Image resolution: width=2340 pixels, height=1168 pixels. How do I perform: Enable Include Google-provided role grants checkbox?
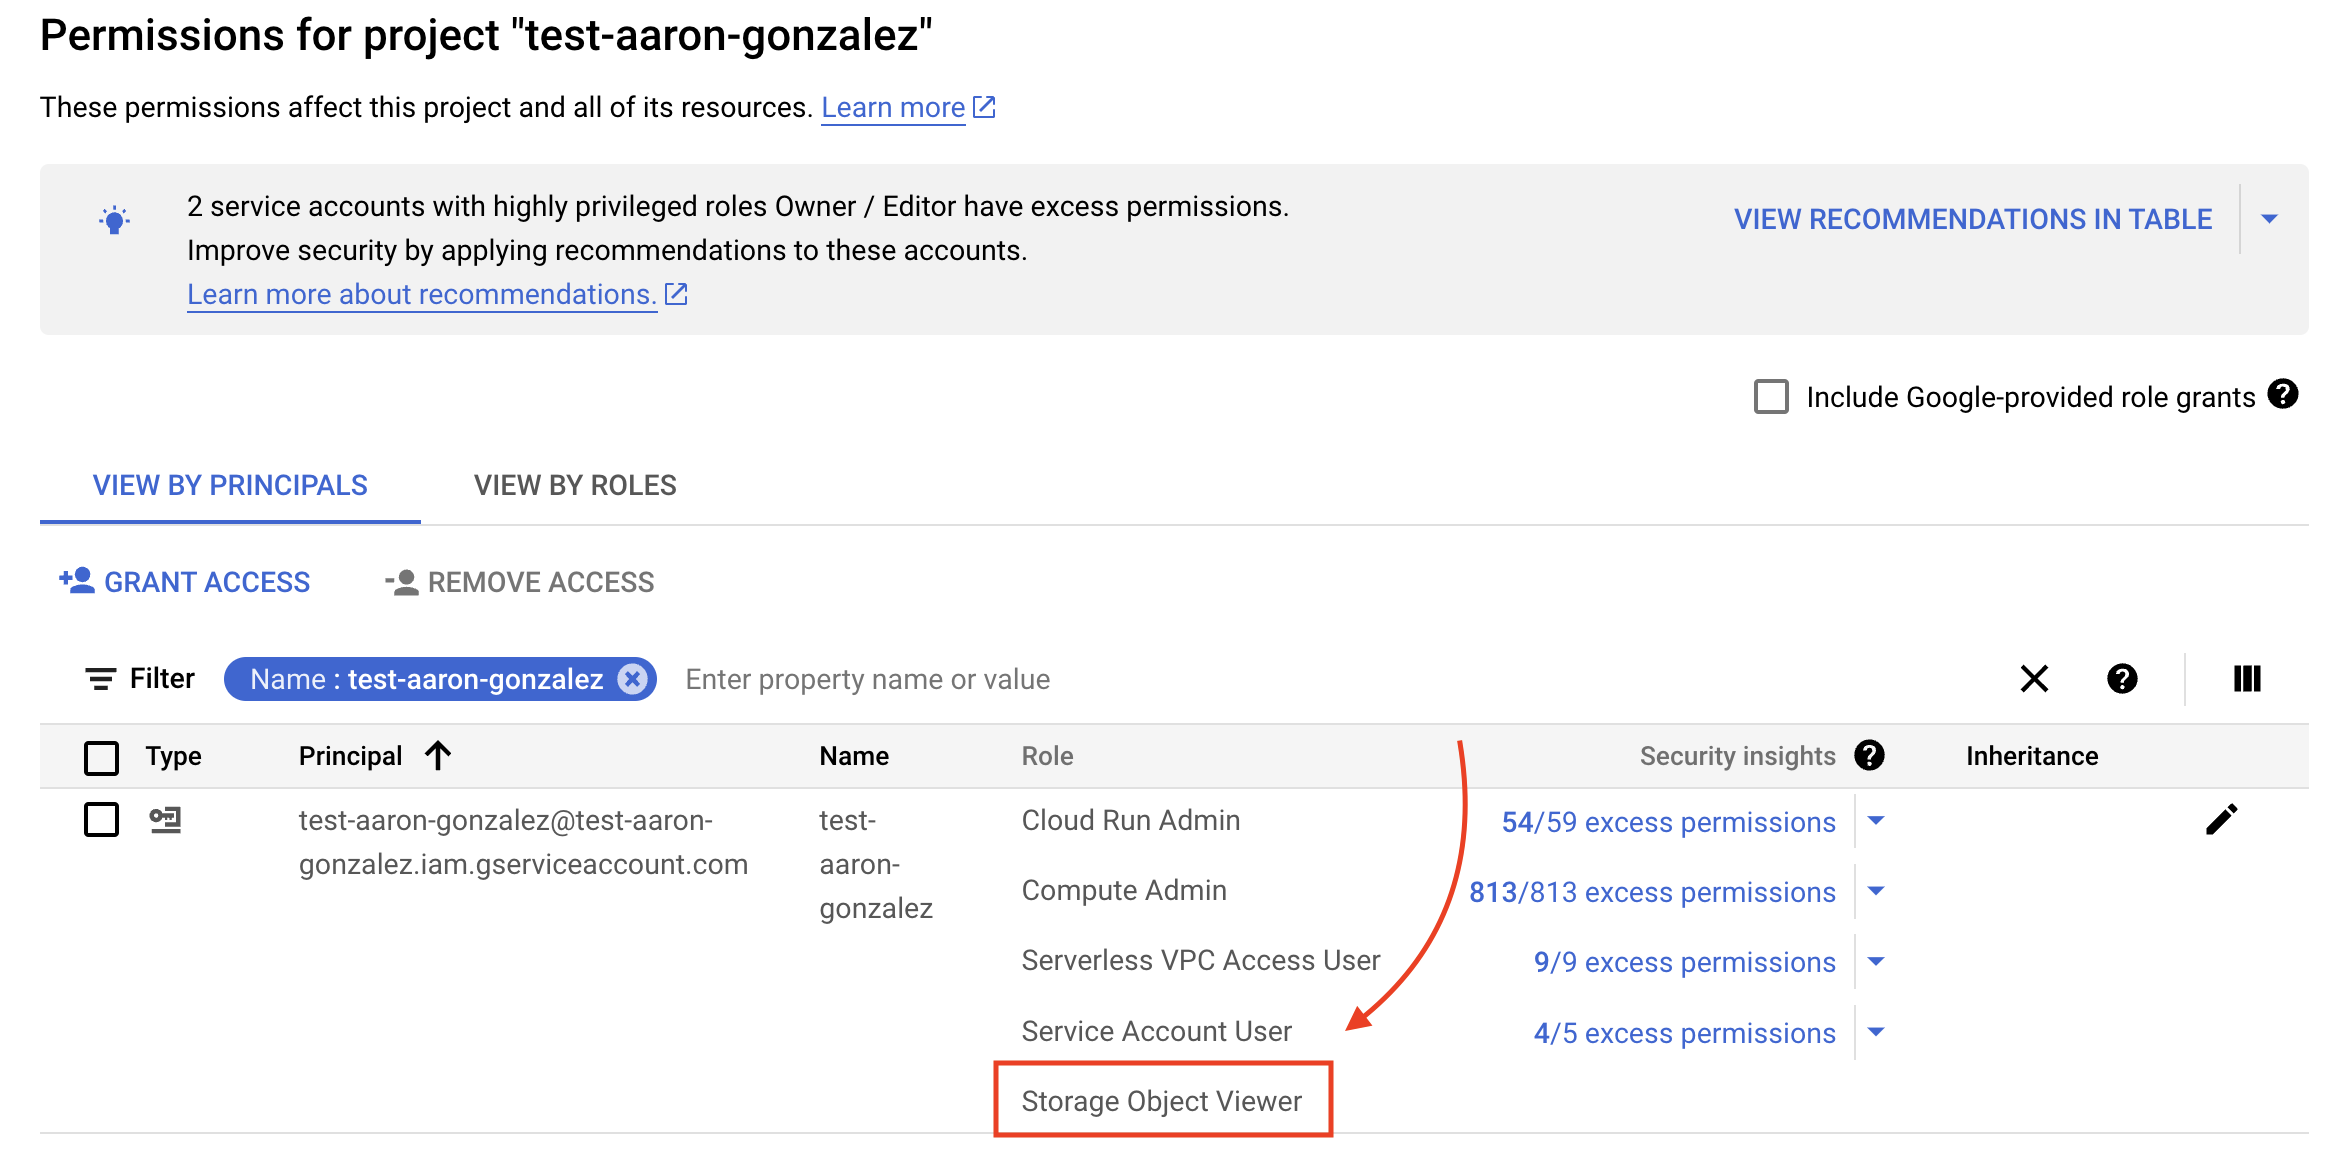pos(1771,397)
